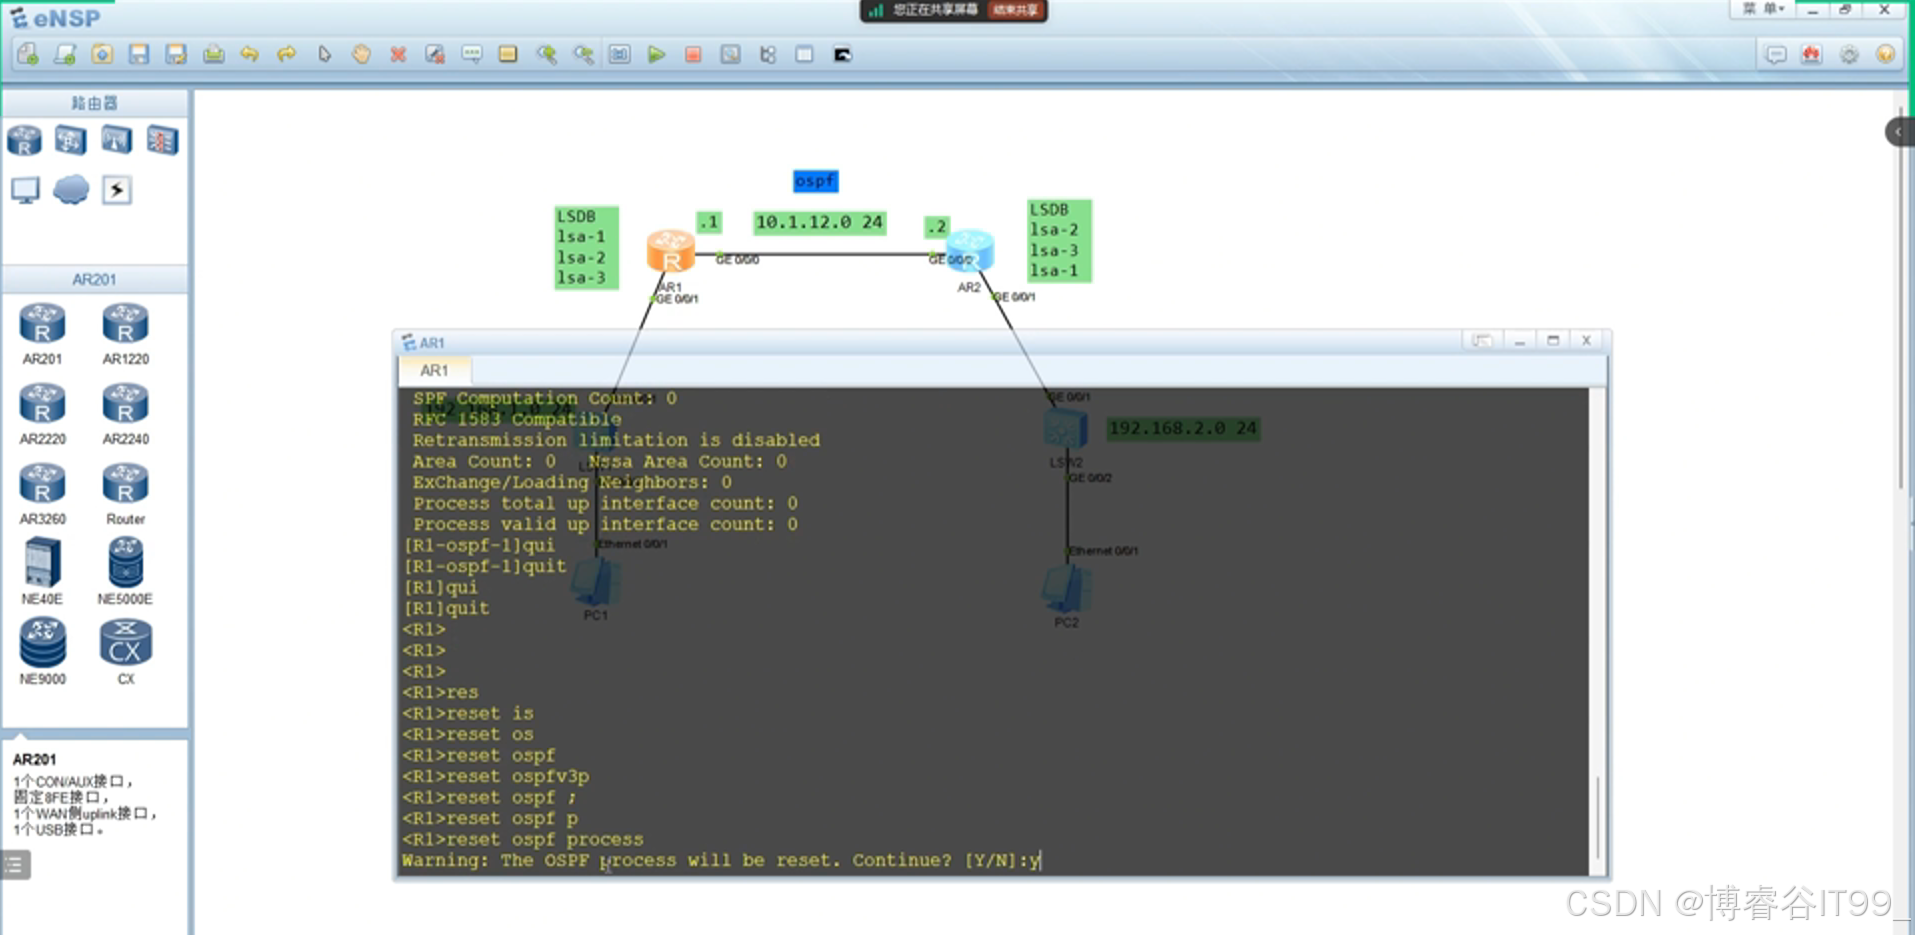Open the forum chat icon at top right
The image size is (1915, 935).
(1776, 55)
